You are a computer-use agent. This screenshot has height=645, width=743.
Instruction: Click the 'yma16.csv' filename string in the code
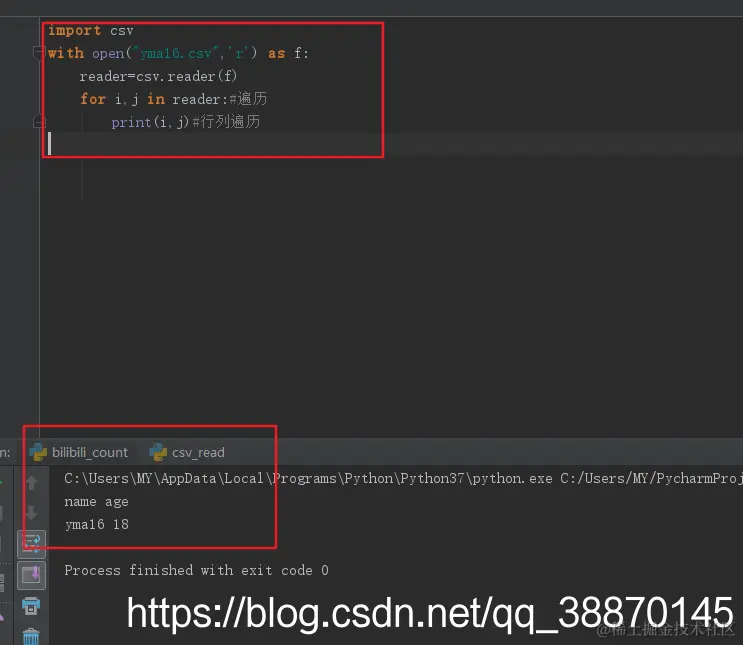pyautogui.click(x=176, y=54)
